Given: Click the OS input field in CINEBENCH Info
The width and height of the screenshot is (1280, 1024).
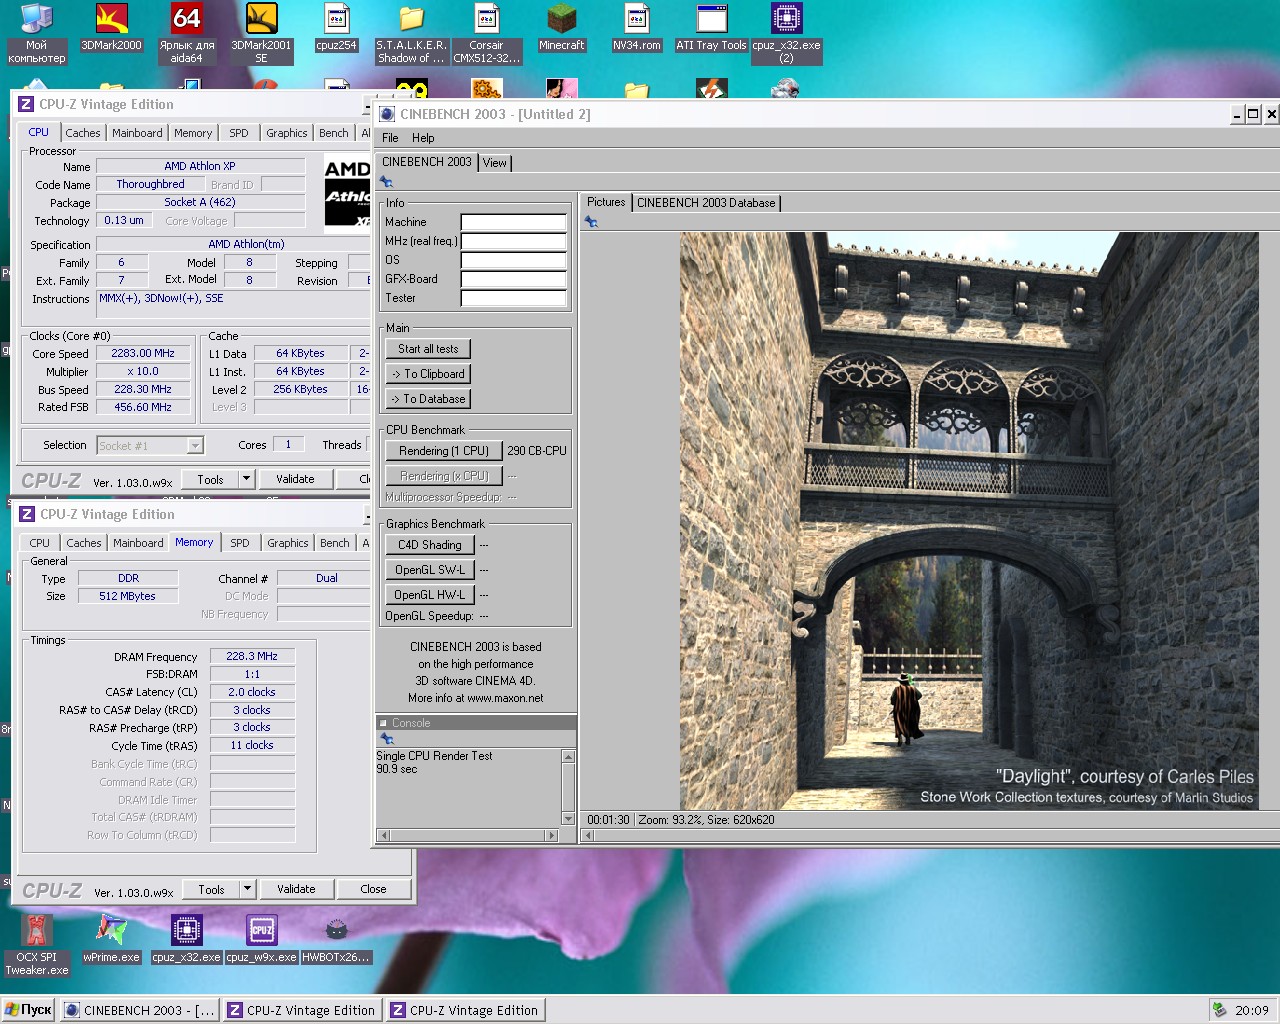Looking at the screenshot, I should [x=514, y=260].
